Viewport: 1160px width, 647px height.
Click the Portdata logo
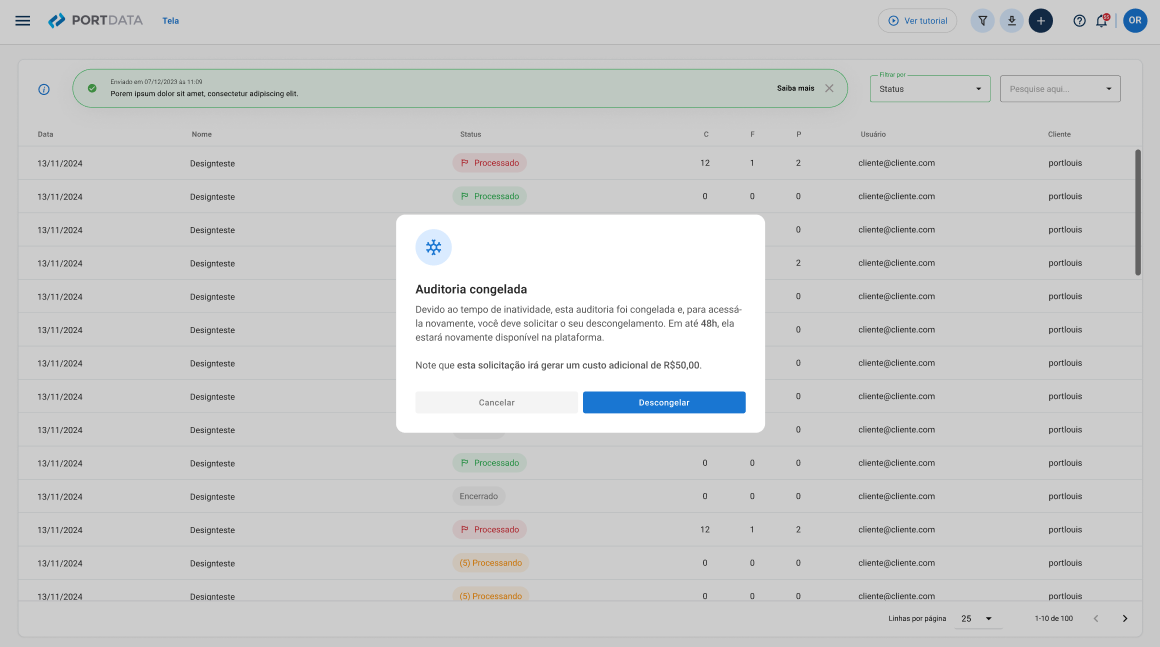96,20
